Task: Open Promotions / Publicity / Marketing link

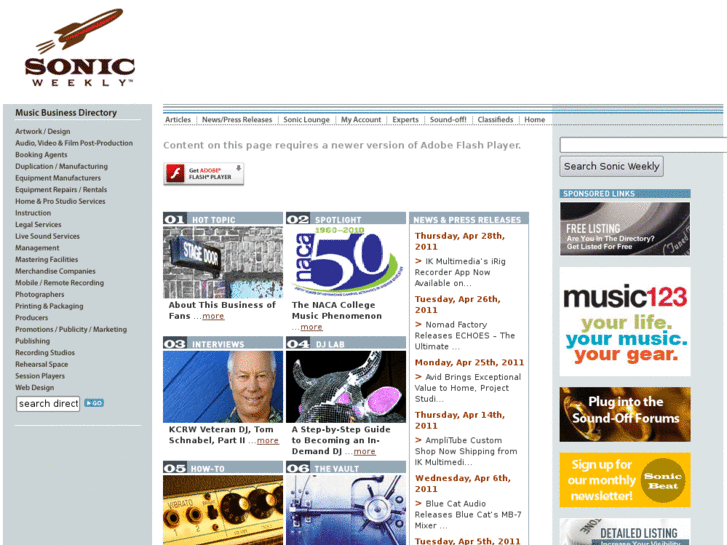Action: [x=71, y=329]
